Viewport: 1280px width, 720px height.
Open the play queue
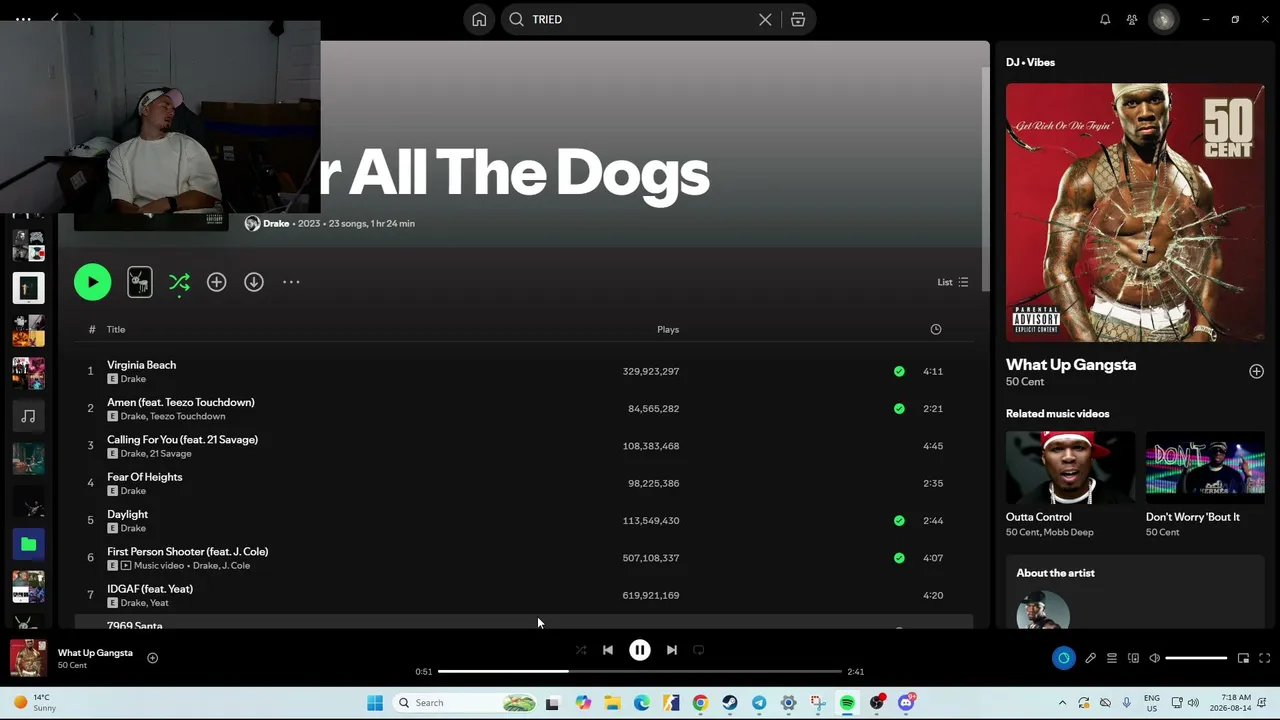(1111, 658)
